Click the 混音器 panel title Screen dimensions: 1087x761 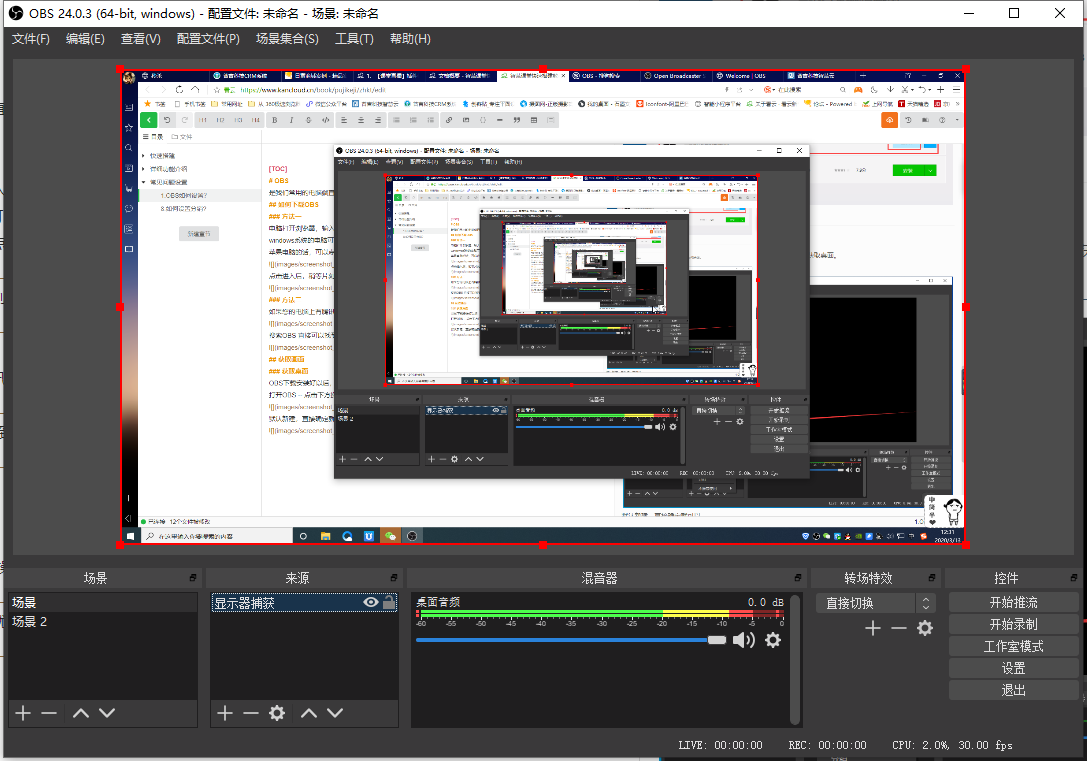click(599, 578)
